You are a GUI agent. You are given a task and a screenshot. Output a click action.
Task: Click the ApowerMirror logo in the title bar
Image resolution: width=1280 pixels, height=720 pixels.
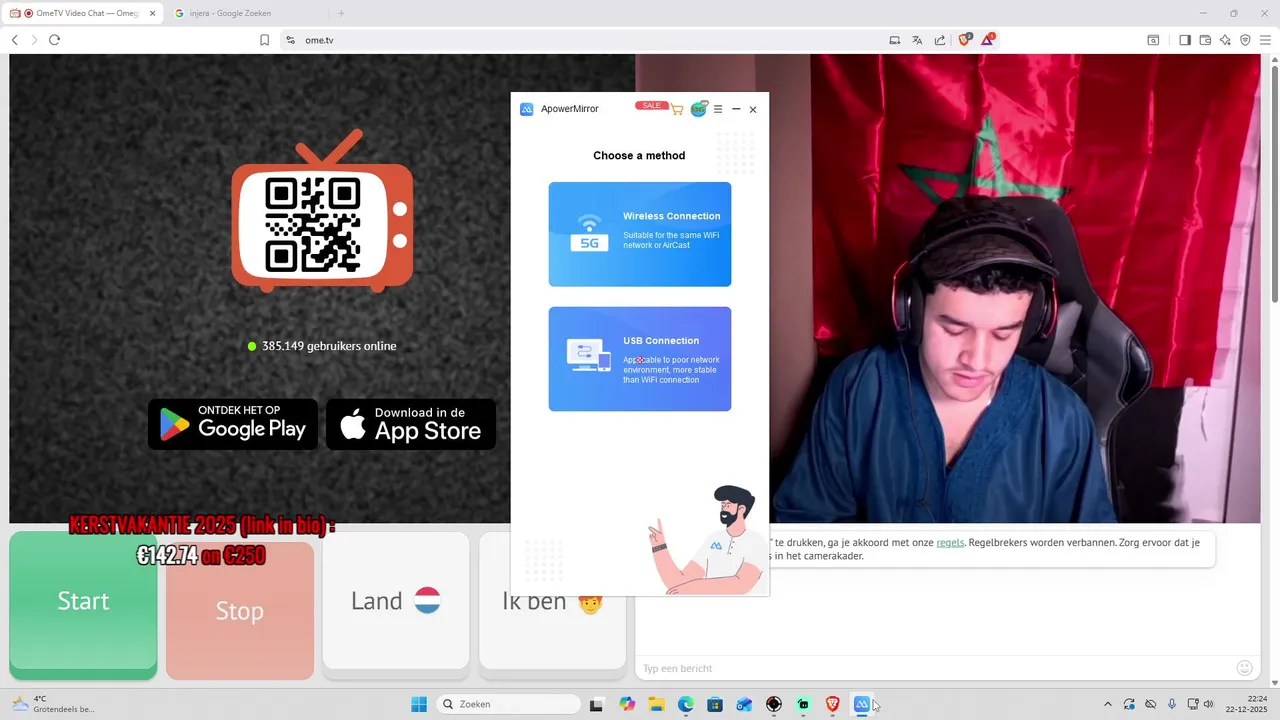click(527, 109)
